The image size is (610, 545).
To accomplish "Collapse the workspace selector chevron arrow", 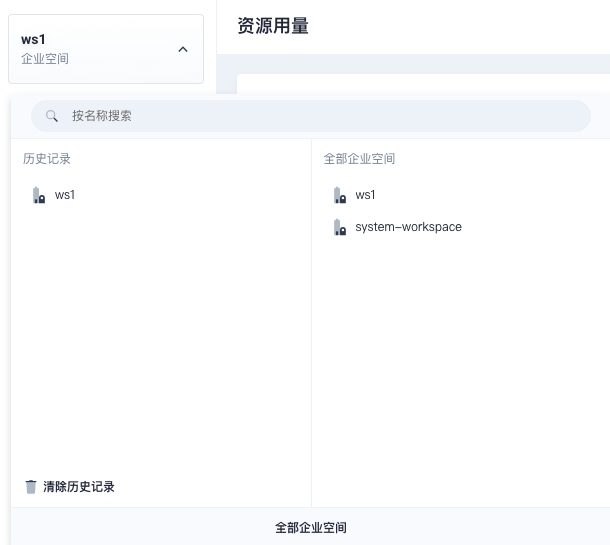I will click(183, 49).
